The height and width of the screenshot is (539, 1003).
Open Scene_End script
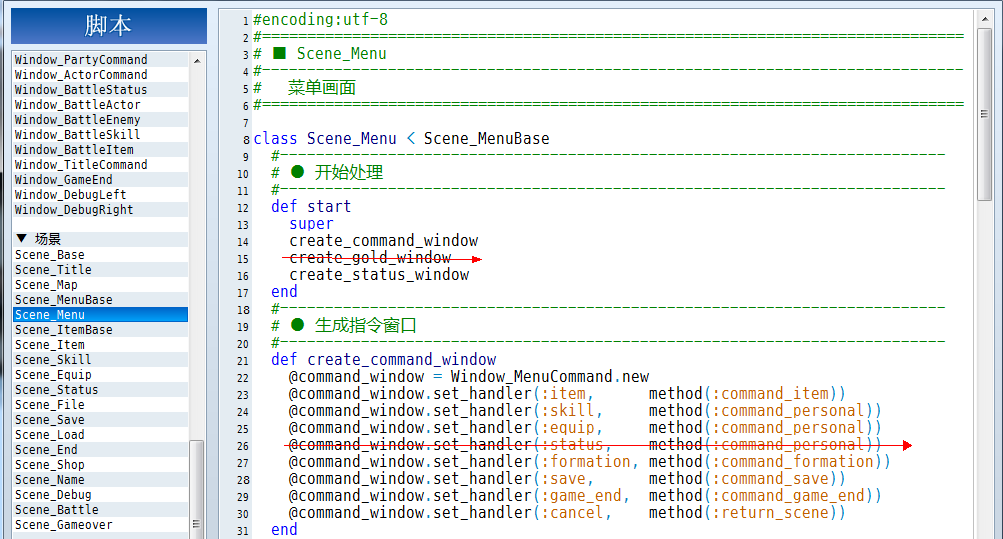100,450
